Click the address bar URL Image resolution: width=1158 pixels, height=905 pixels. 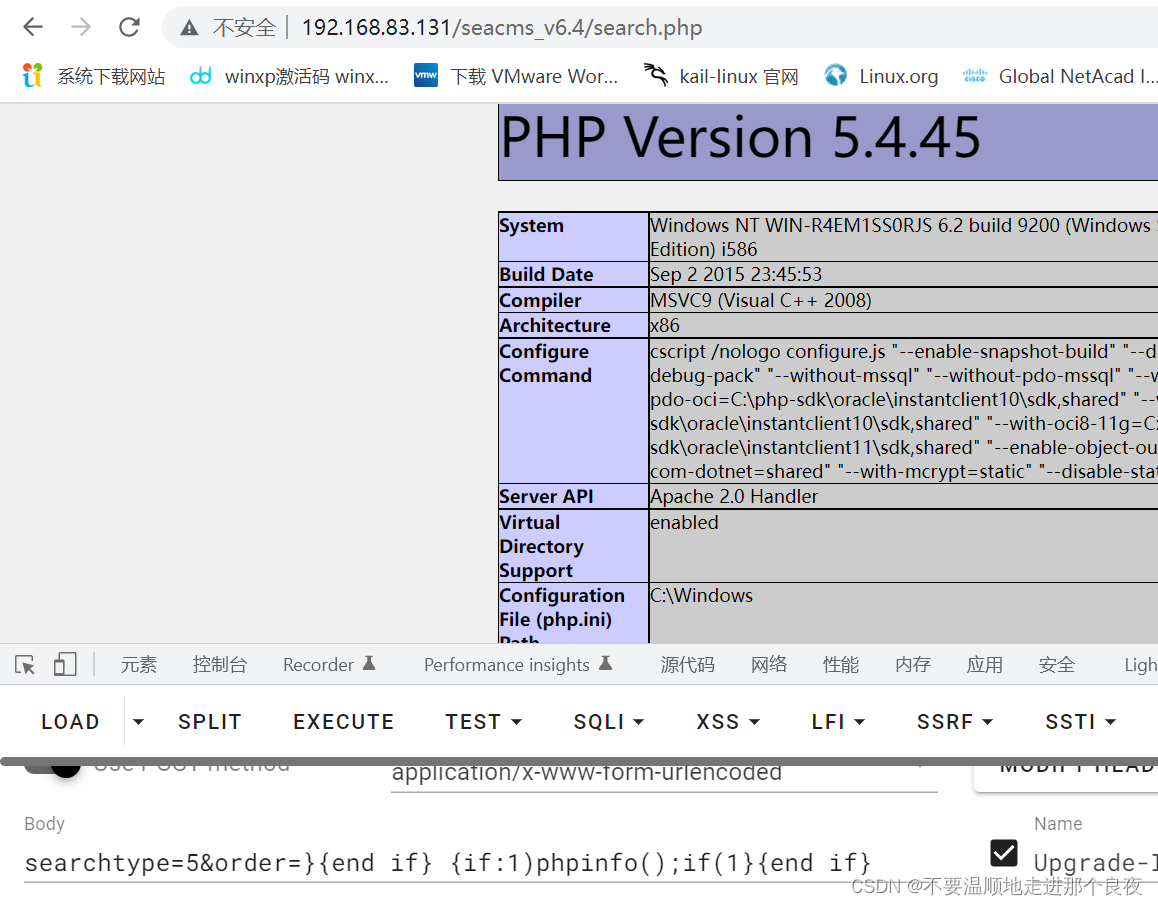click(501, 27)
